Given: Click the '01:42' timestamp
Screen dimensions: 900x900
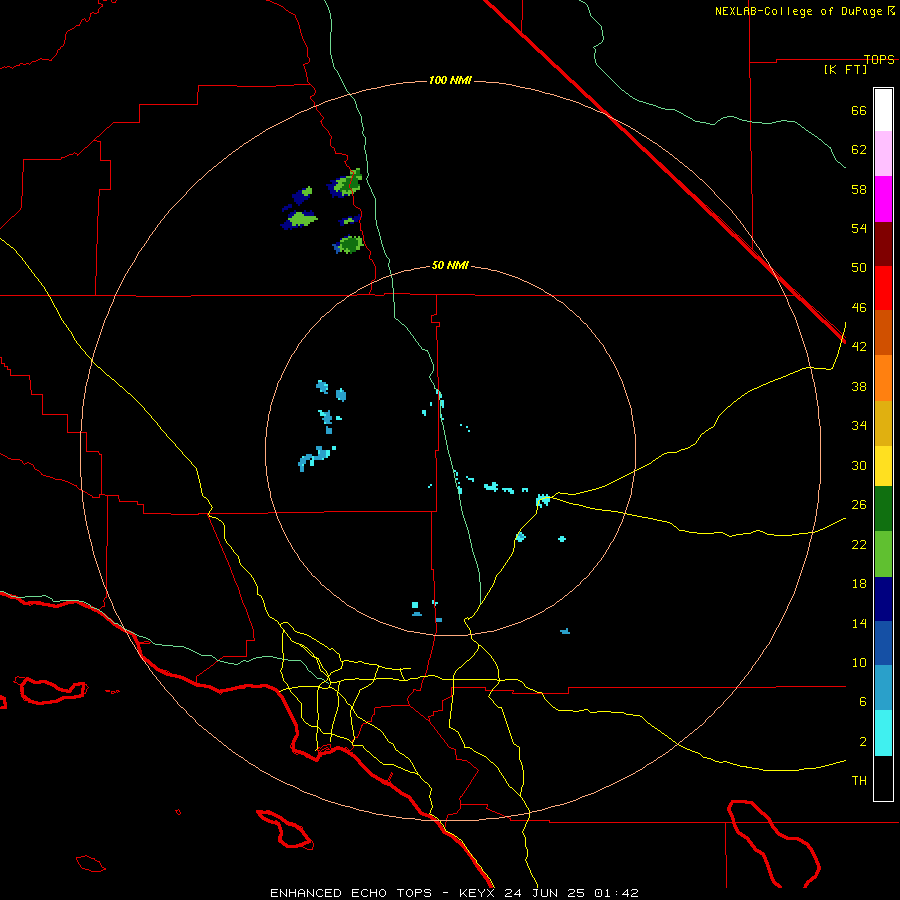Looking at the screenshot, I should (616, 893).
